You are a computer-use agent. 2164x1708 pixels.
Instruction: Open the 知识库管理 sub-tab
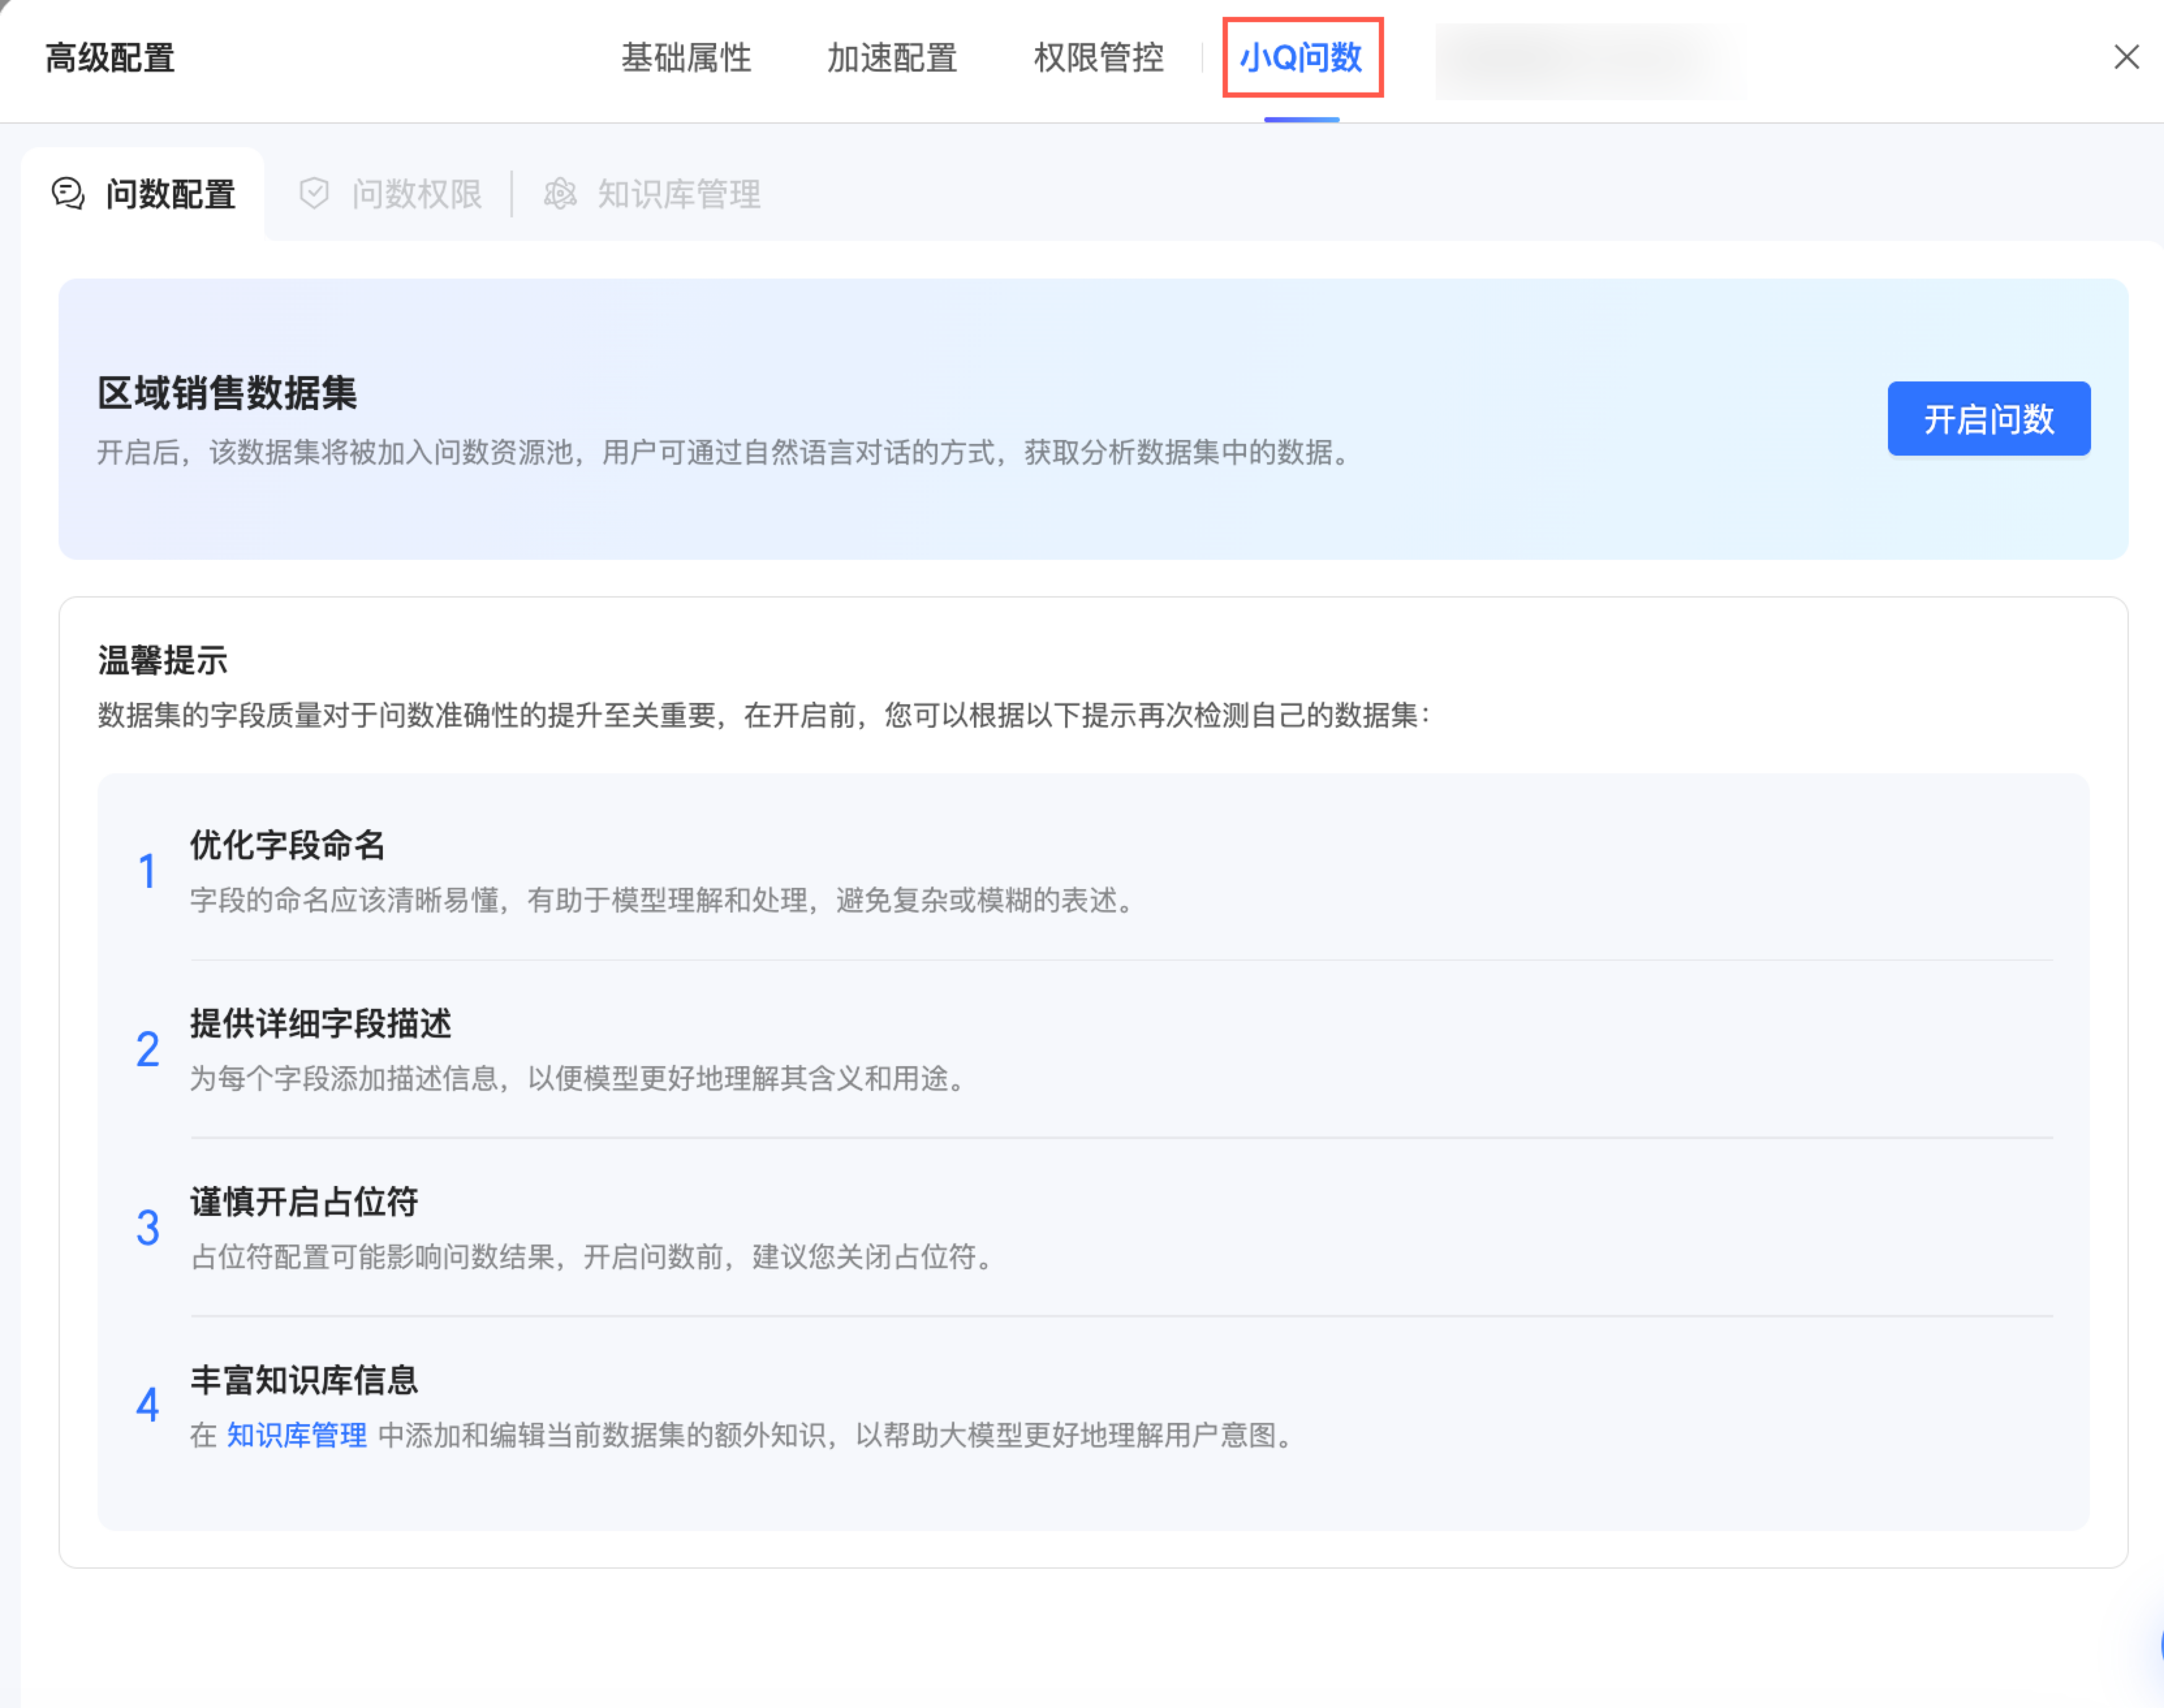click(679, 194)
